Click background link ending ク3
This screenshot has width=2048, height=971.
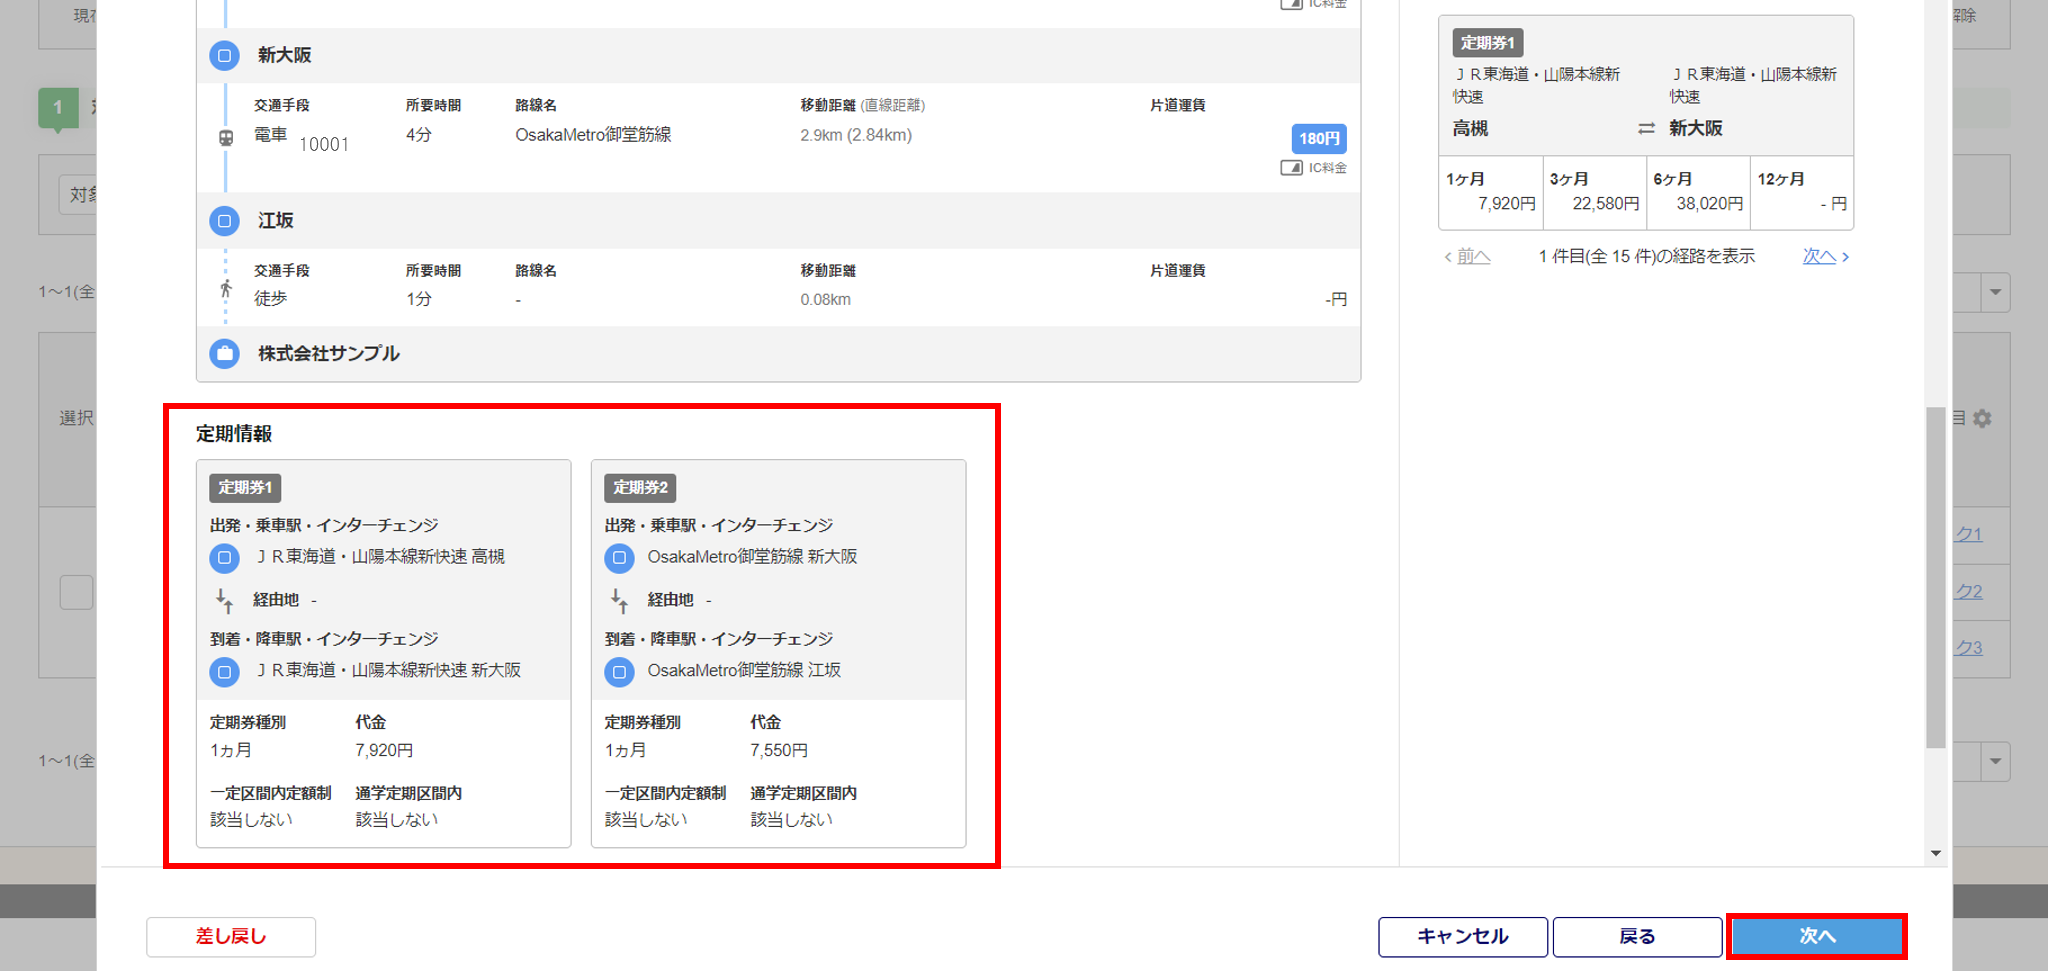click(x=1969, y=648)
